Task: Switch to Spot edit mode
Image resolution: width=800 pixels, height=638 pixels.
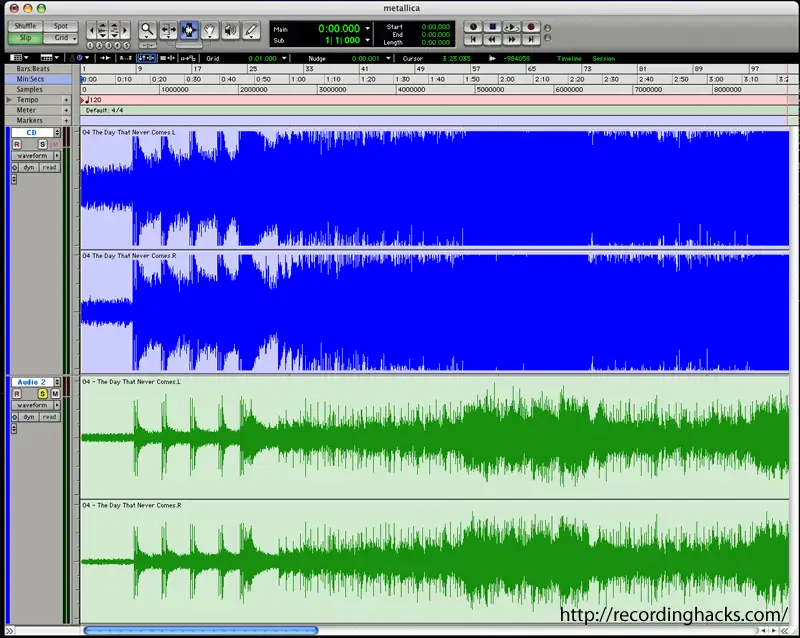Action: pyautogui.click(x=61, y=26)
